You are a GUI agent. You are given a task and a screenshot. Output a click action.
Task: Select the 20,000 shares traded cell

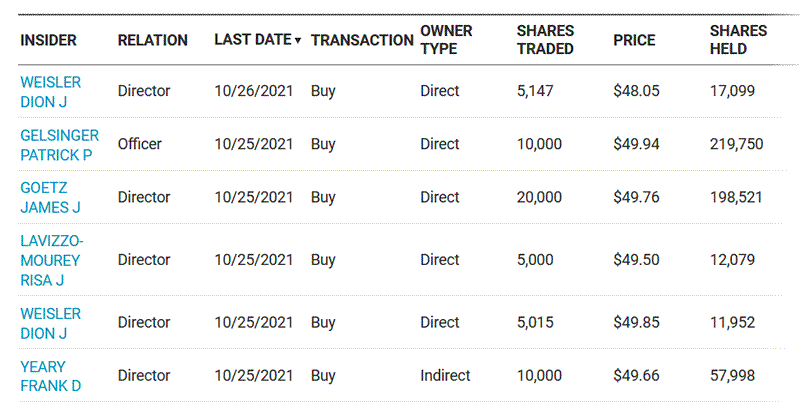click(539, 197)
